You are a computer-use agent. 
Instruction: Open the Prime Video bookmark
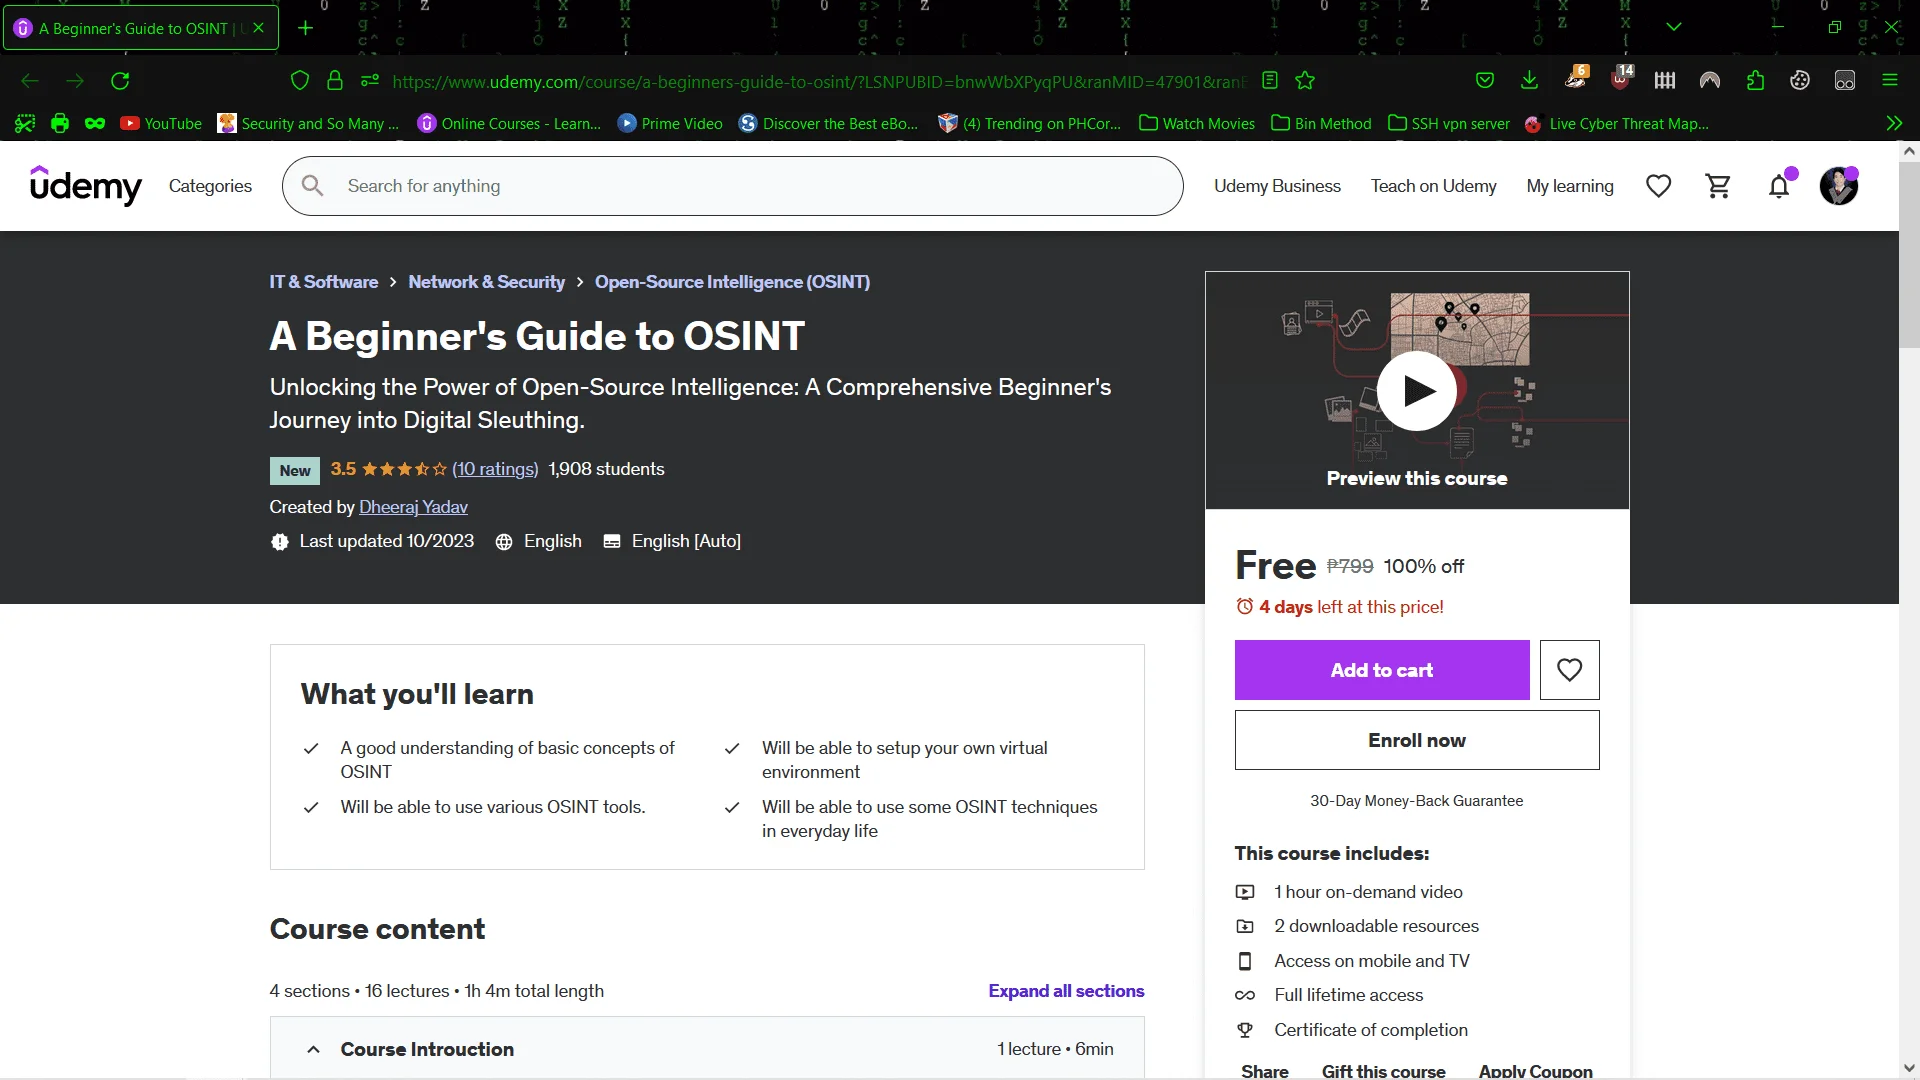coord(670,124)
